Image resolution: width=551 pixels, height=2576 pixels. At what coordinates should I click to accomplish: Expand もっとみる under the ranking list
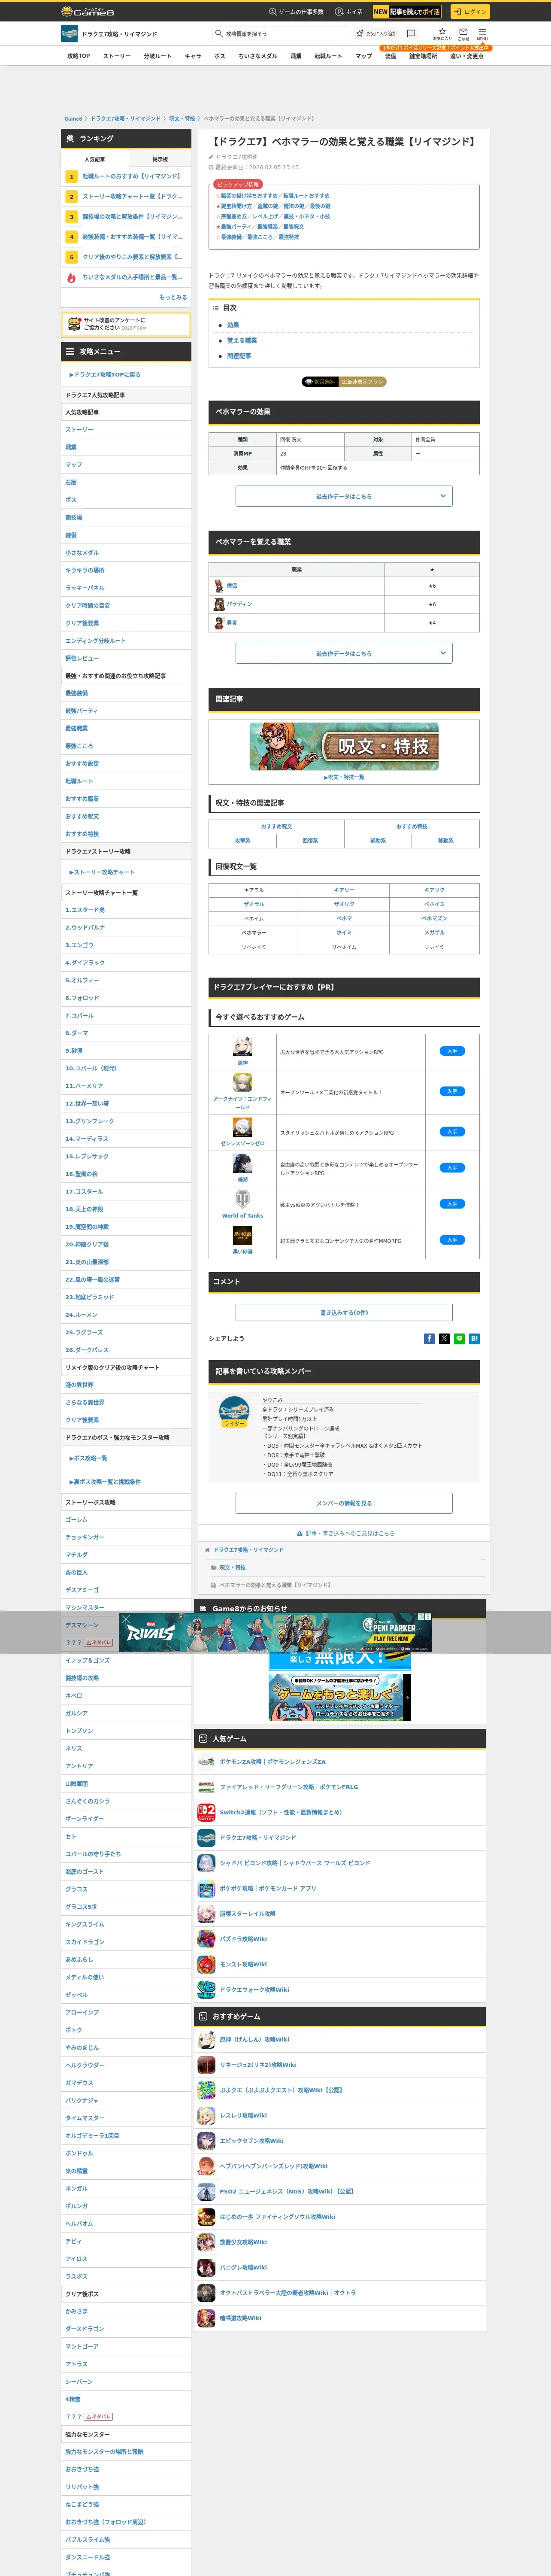173,297
